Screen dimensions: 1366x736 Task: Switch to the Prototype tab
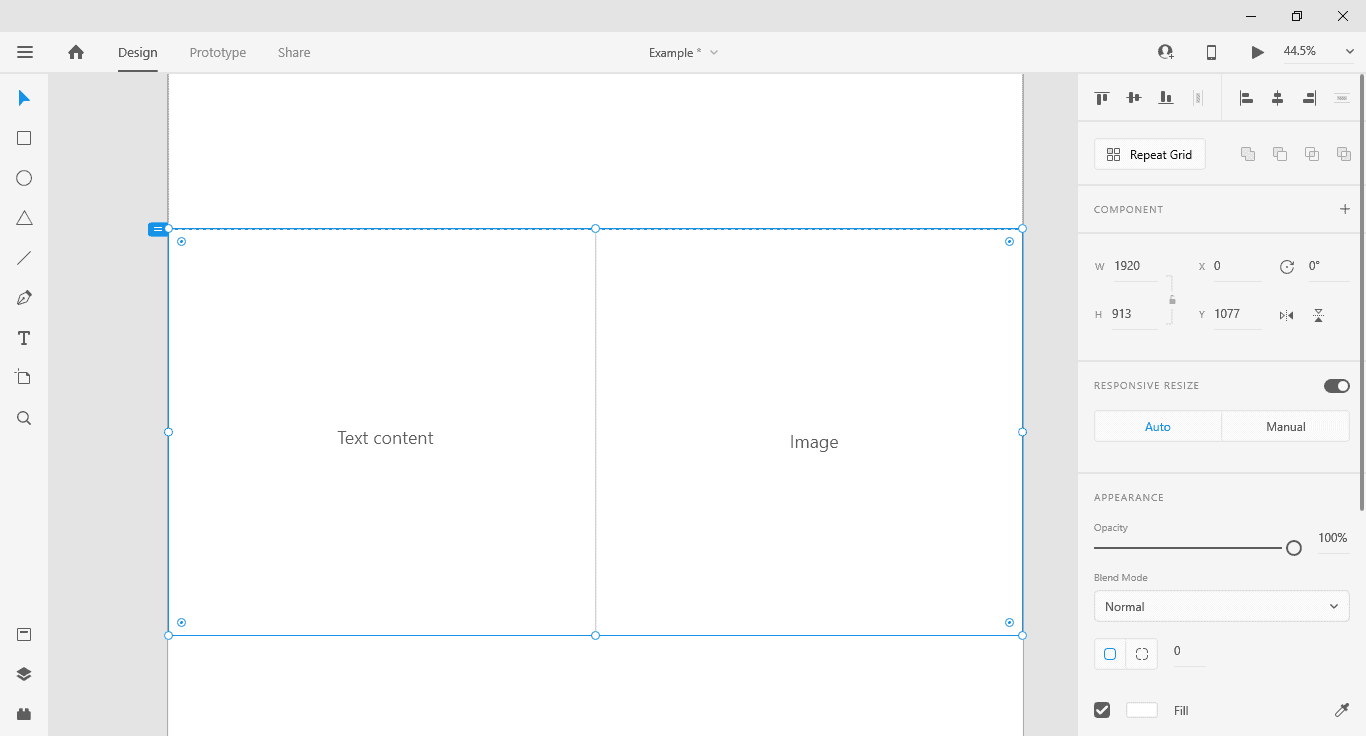pos(218,52)
